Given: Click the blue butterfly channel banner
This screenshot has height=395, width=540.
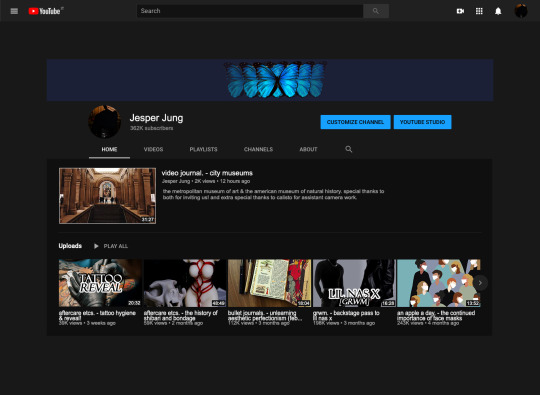Looking at the screenshot, I should tap(270, 80).
